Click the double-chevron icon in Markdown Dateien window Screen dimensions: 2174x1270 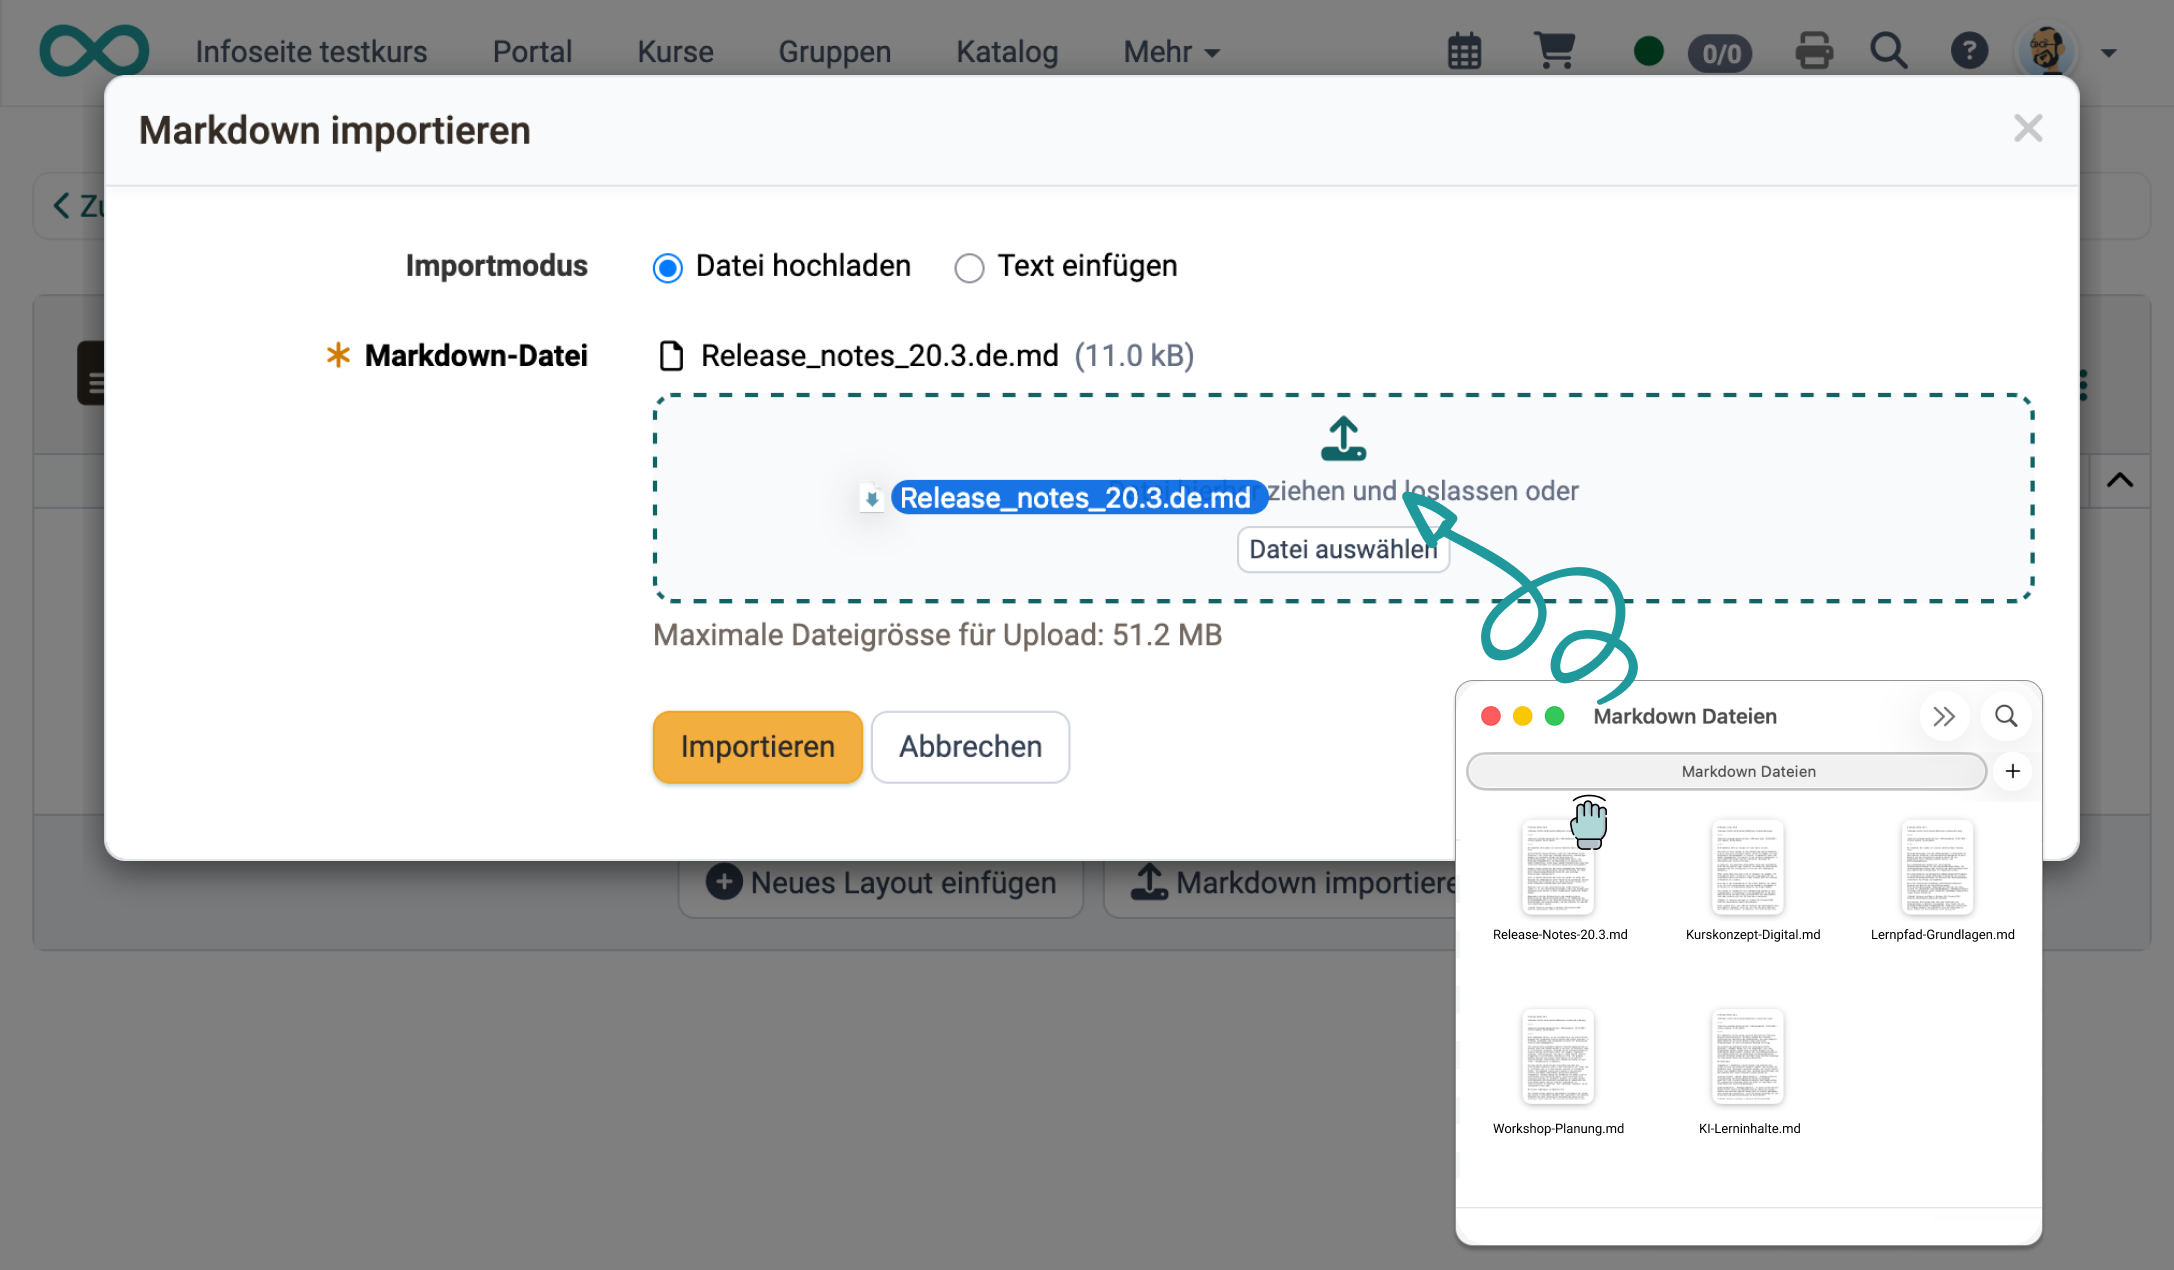(1944, 716)
